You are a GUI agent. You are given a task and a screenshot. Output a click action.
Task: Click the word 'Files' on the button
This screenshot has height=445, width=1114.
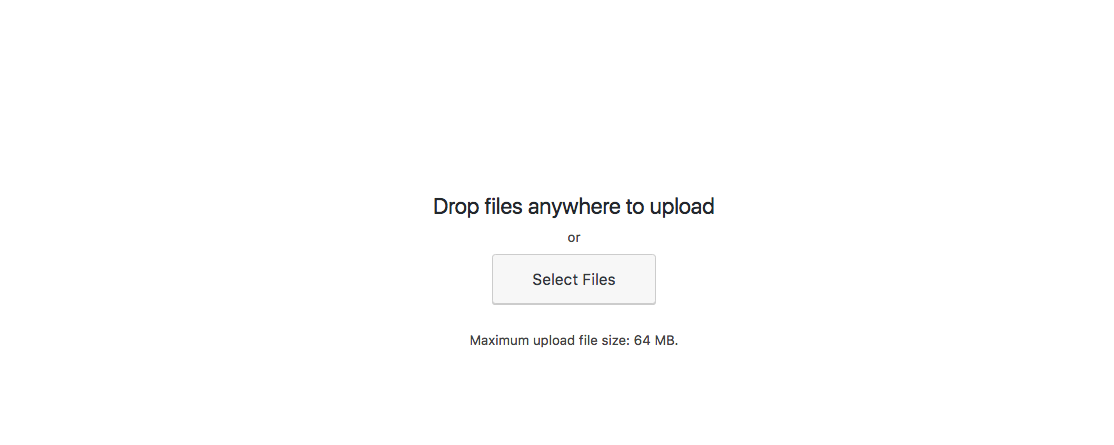[599, 279]
